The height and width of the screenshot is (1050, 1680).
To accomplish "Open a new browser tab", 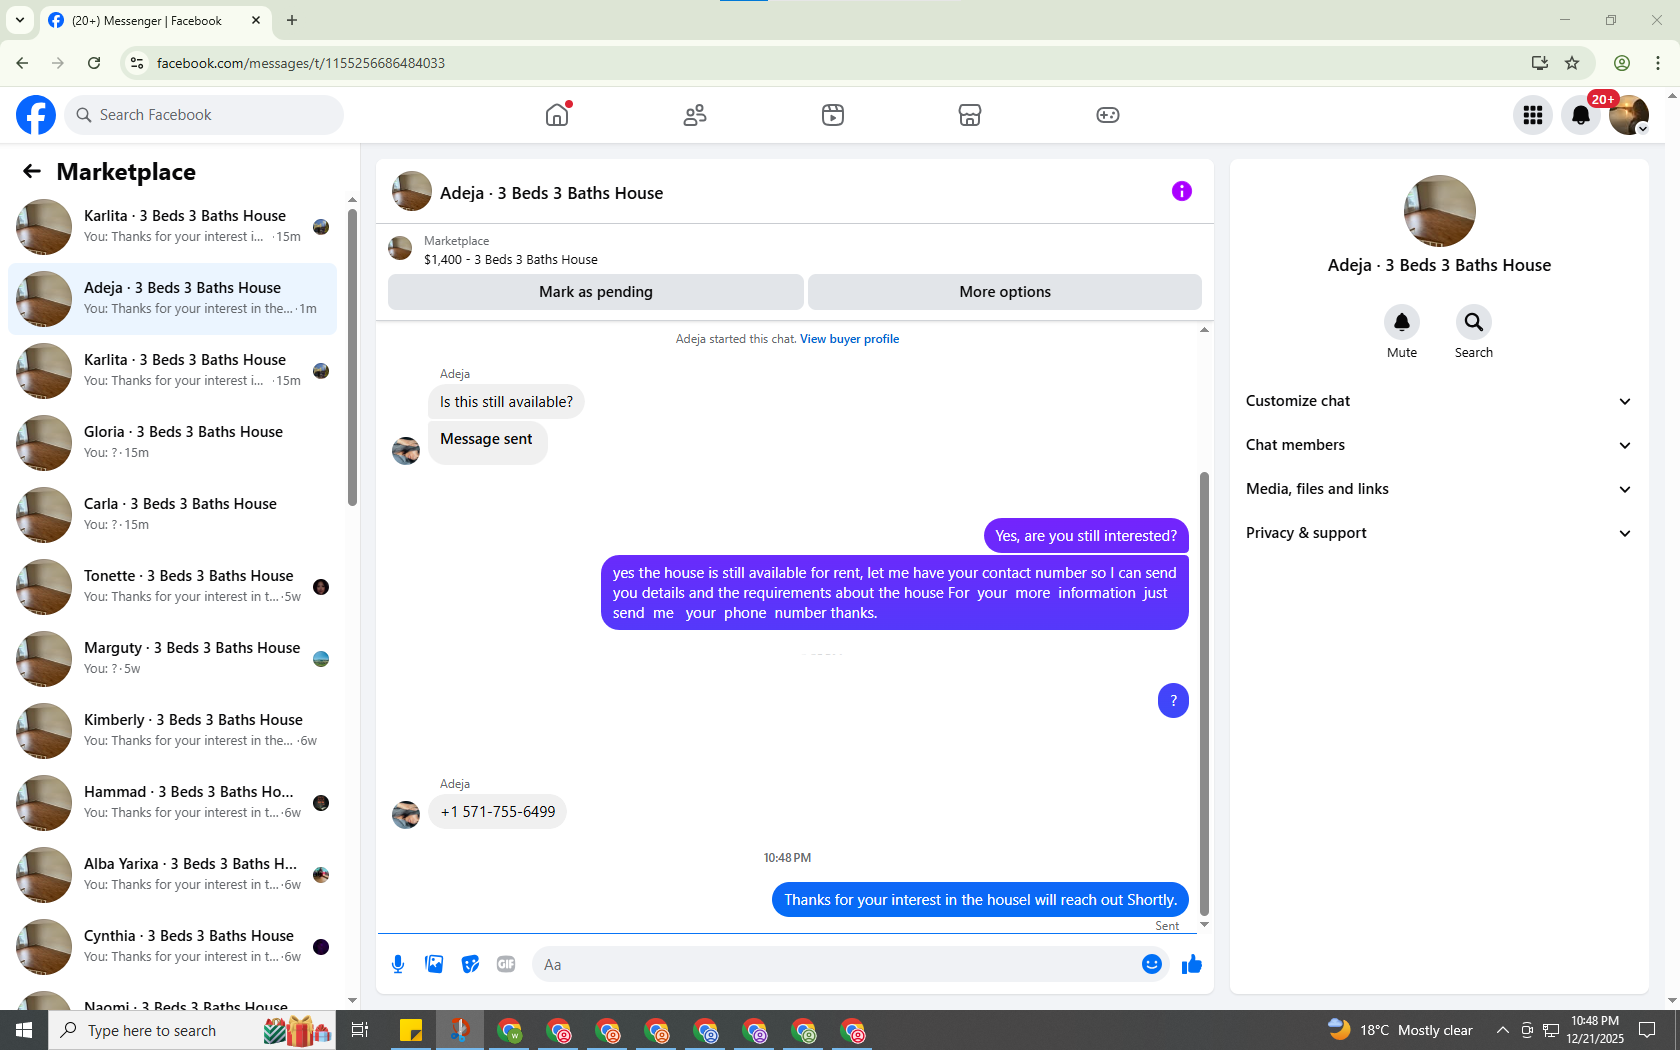I will (292, 20).
